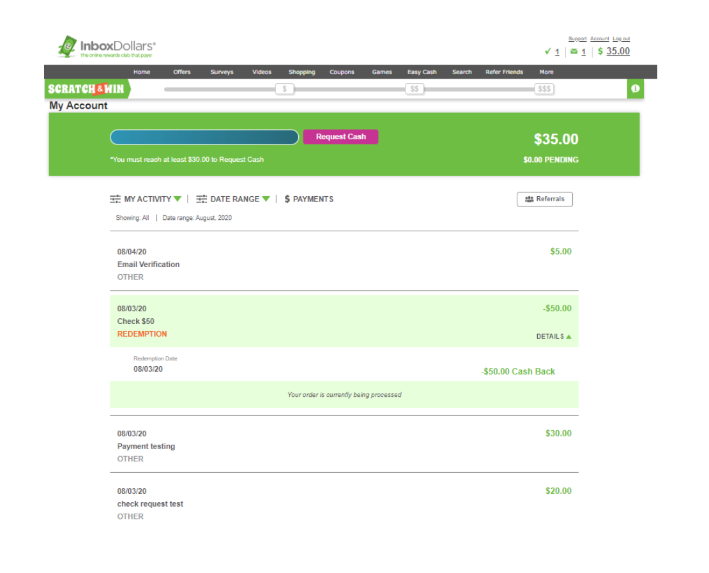709x573 pixels.
Task: Open the Shopping menu item
Action: tap(302, 72)
